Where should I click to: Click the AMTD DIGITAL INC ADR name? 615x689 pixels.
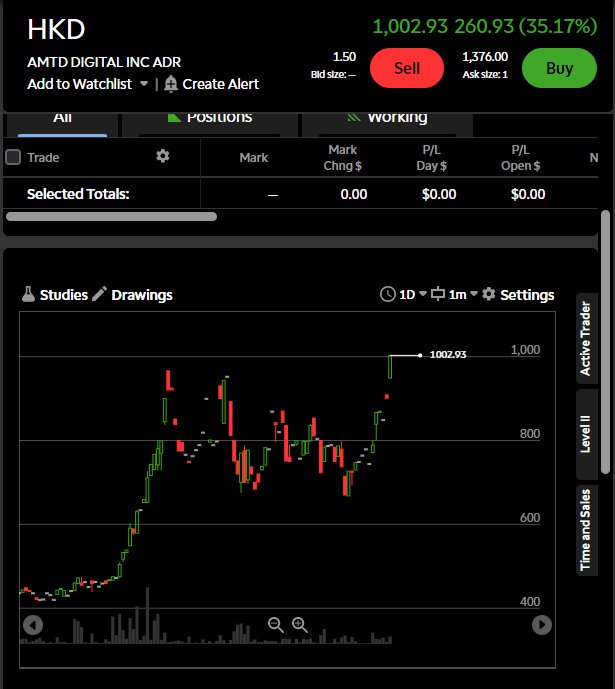point(104,62)
